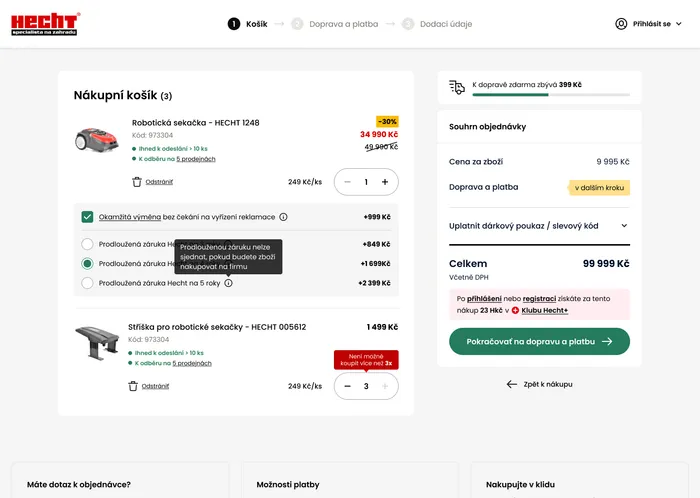Select the Košík step

coord(247,24)
